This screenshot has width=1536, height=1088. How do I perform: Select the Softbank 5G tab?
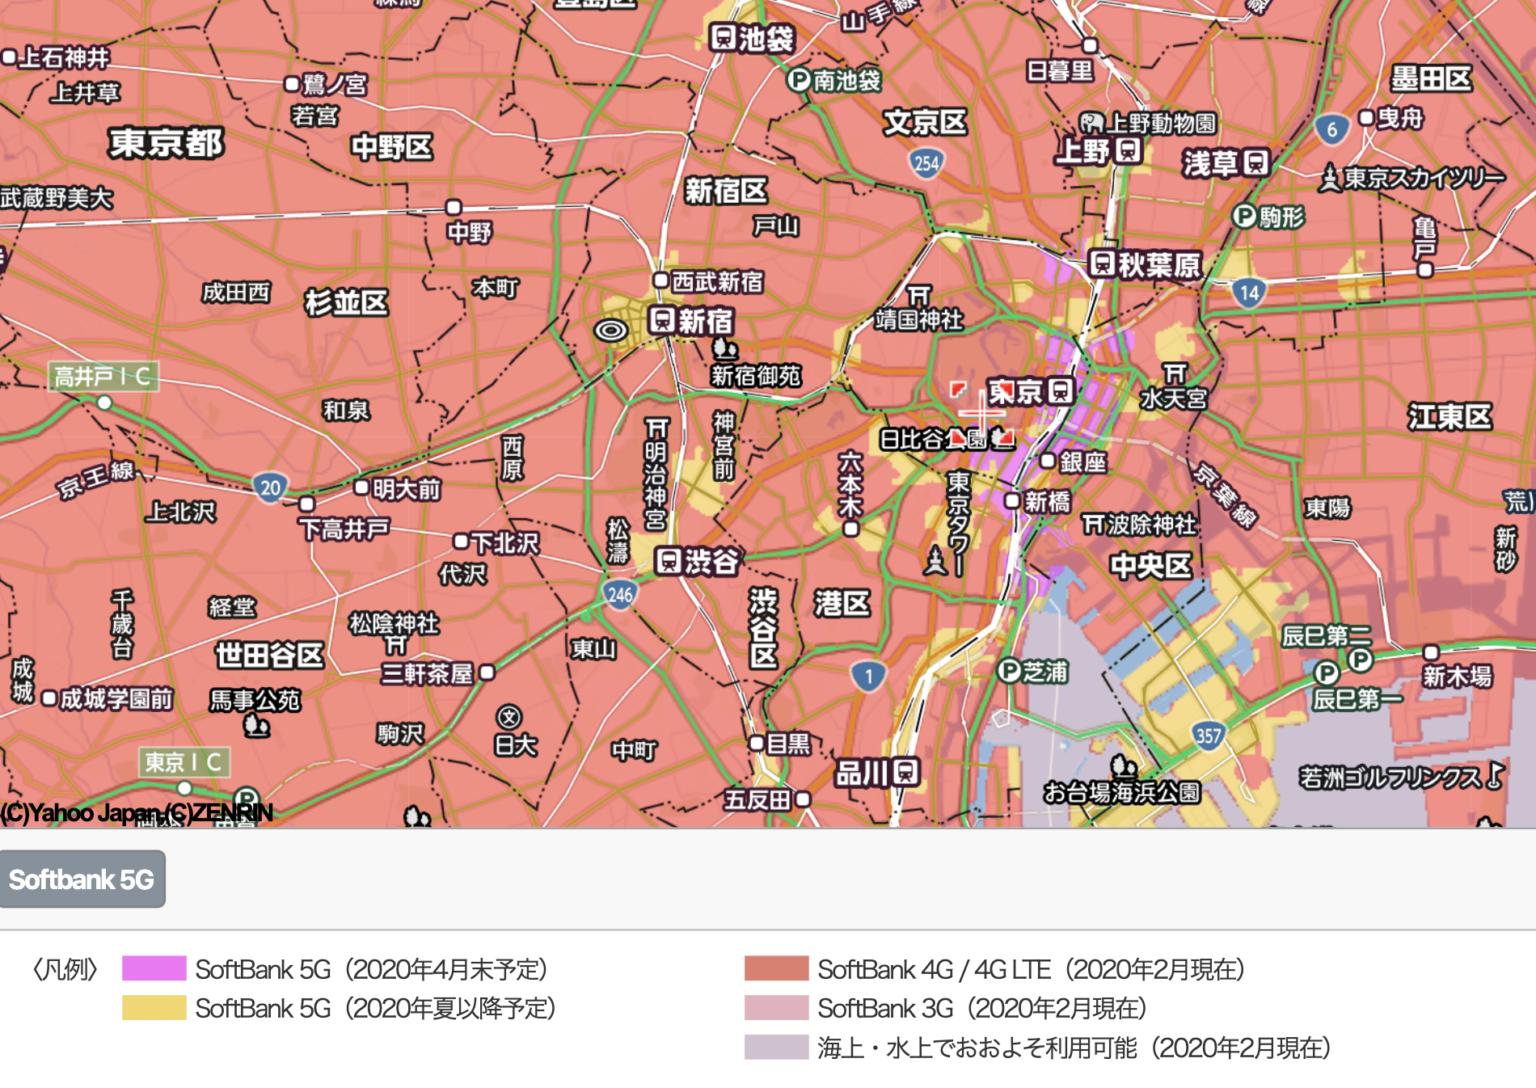(82, 879)
